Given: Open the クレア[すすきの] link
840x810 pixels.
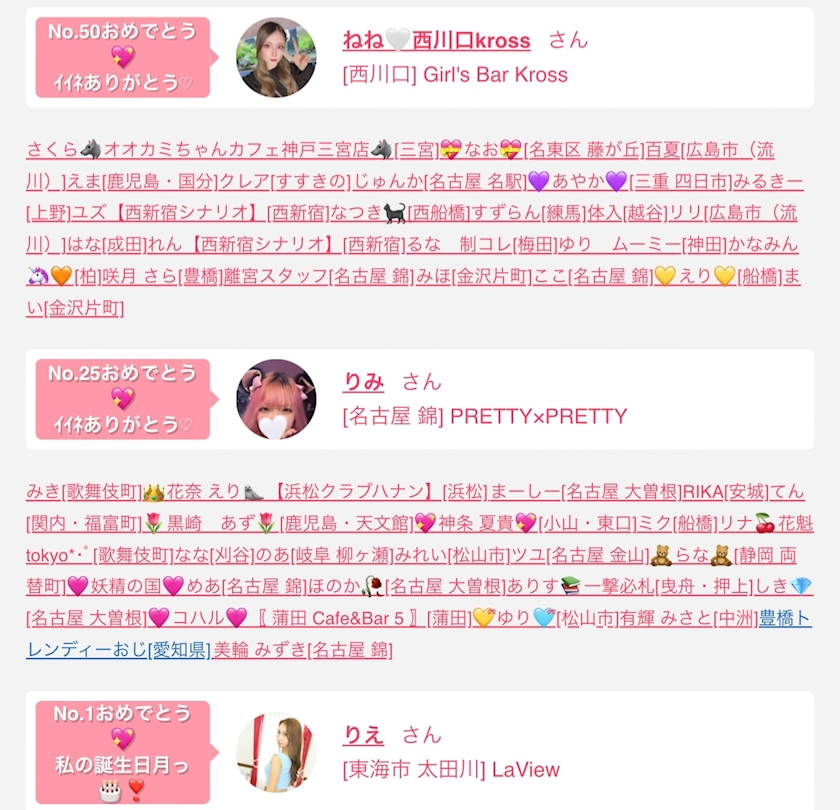Looking at the screenshot, I should (x=285, y=181).
